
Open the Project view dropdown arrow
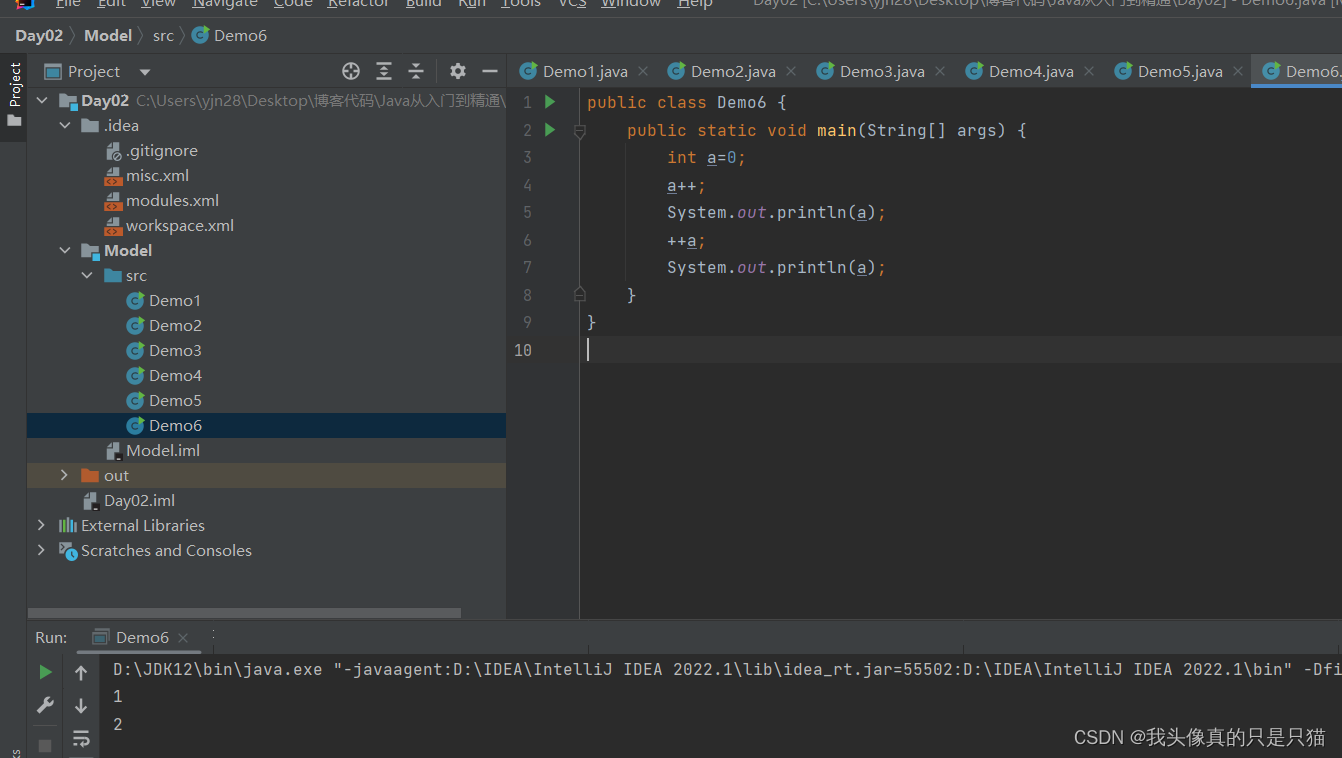(x=145, y=72)
